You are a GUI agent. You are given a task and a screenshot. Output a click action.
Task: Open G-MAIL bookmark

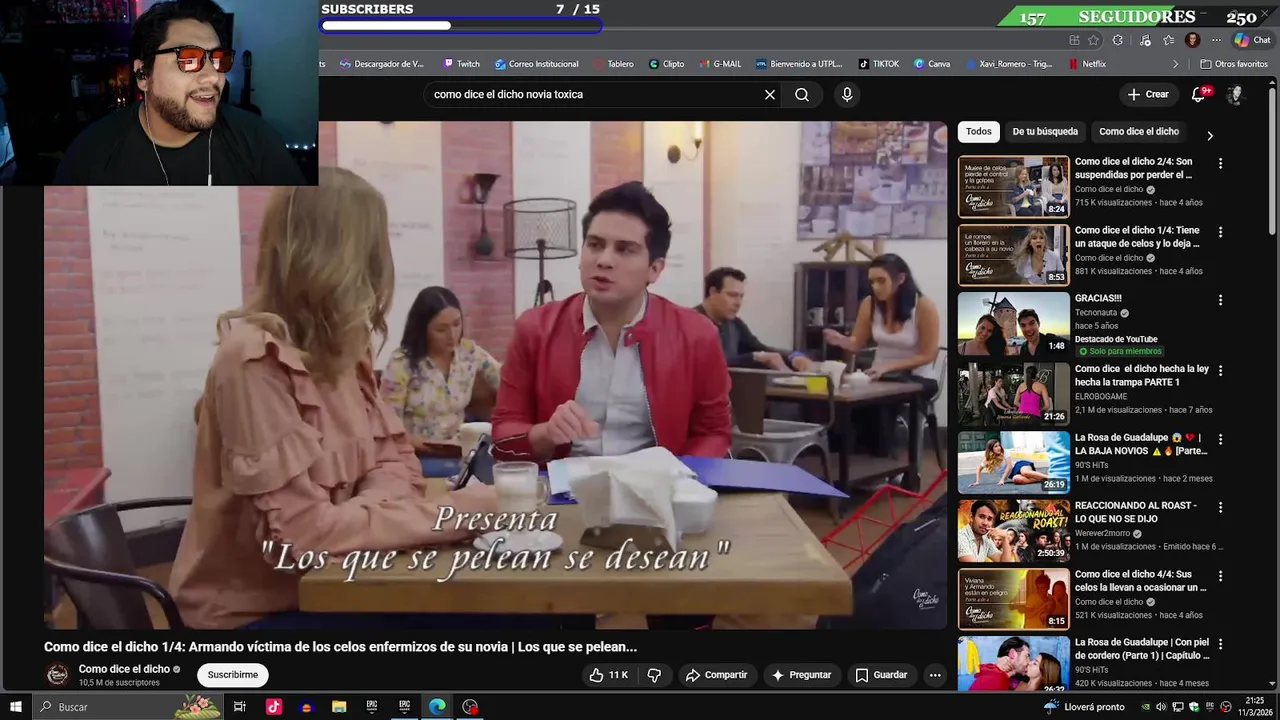pyautogui.click(x=720, y=64)
